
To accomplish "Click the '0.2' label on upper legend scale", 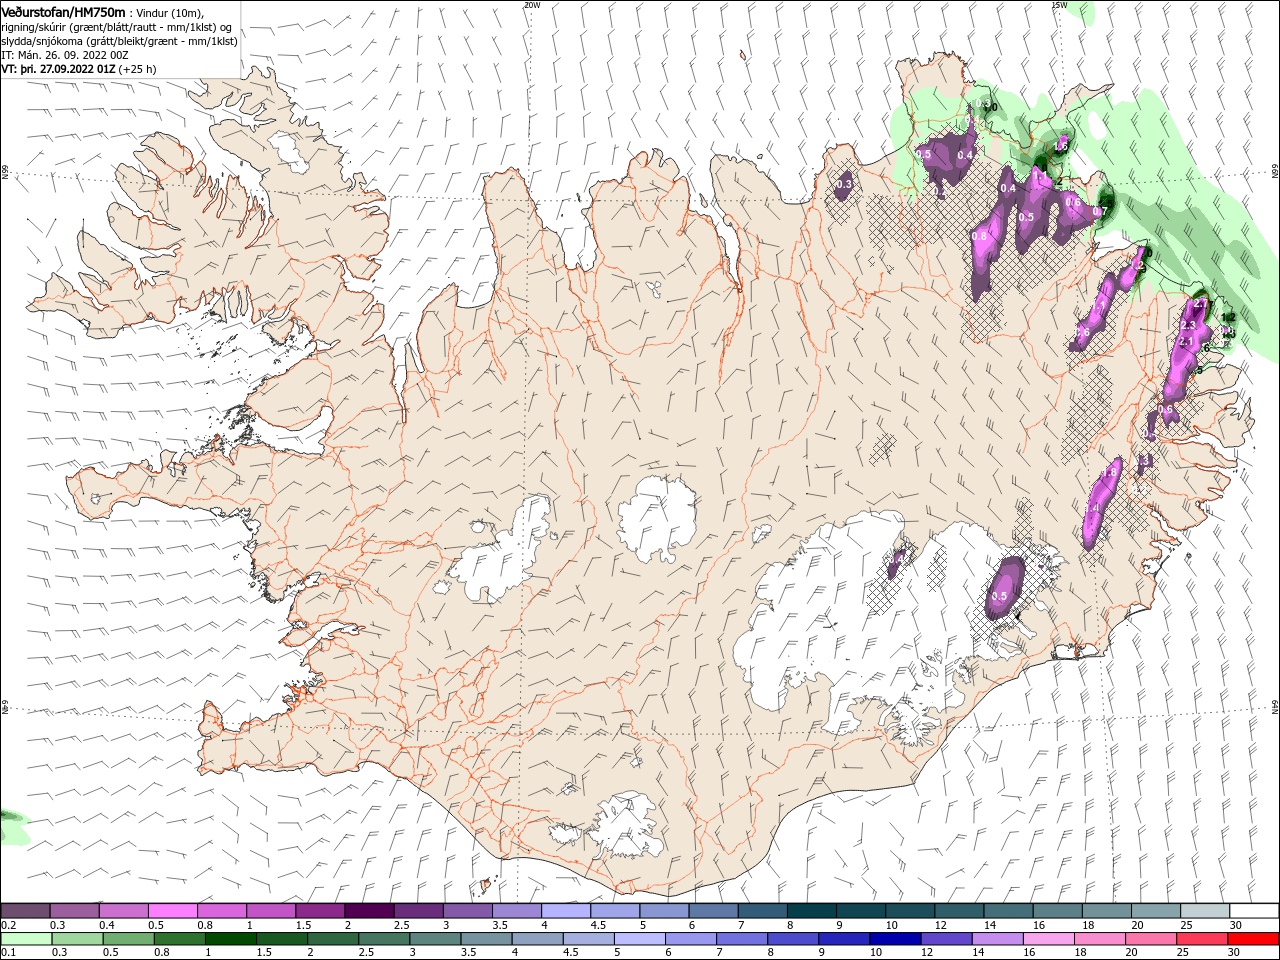I will pos(8,925).
